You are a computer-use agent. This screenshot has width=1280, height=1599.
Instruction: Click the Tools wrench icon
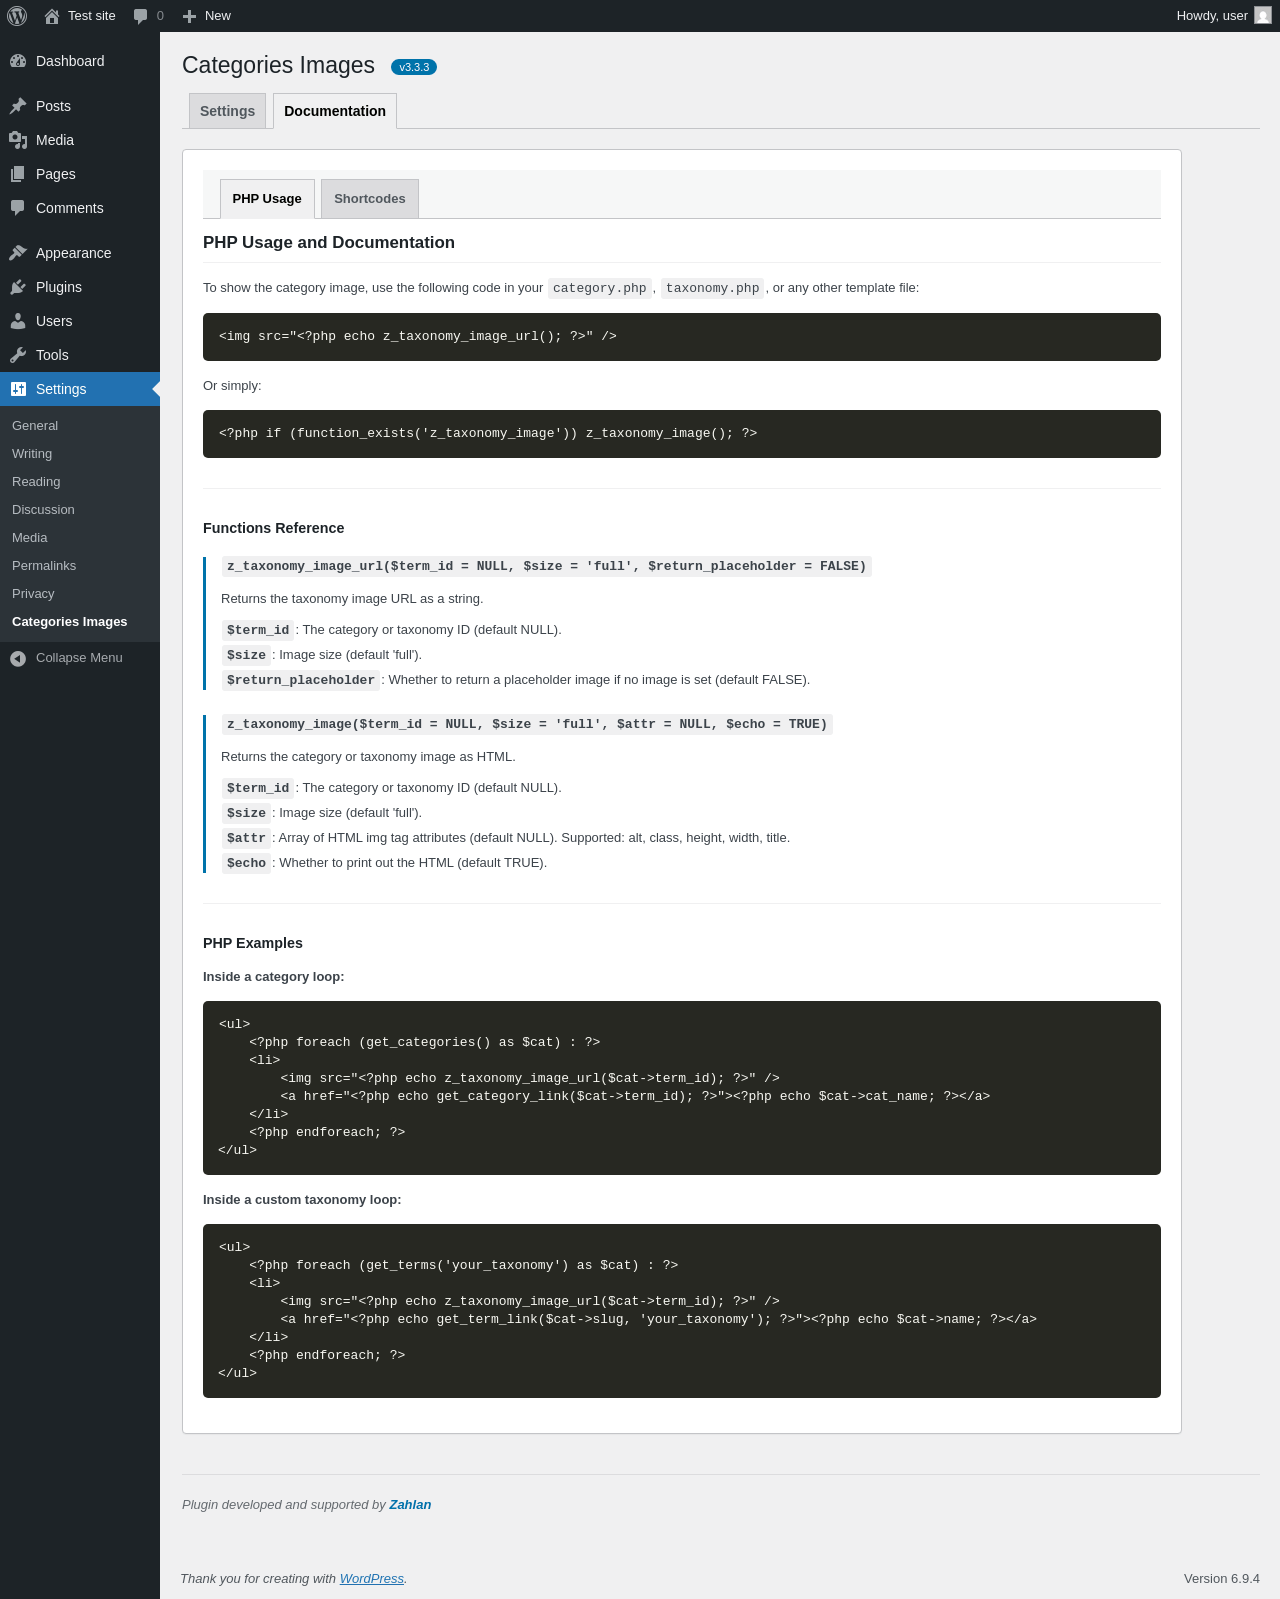[18, 355]
